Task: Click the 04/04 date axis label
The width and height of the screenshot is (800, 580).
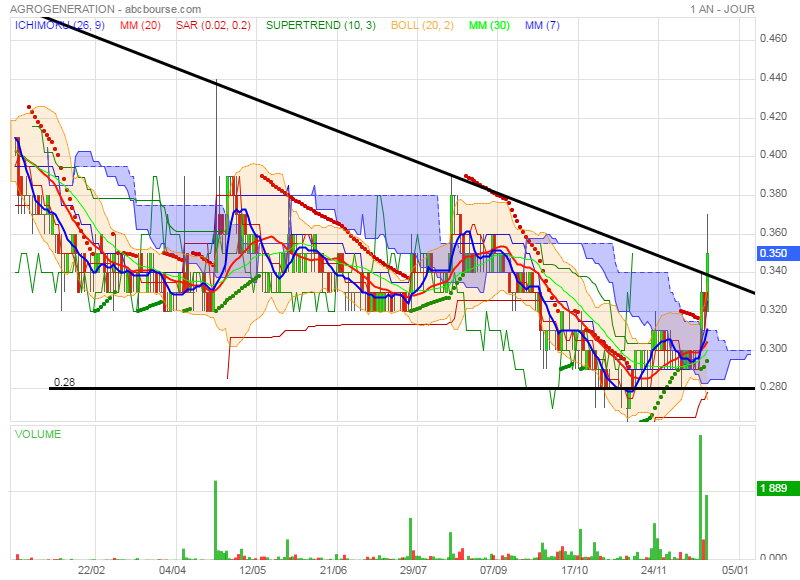Action: (172, 570)
